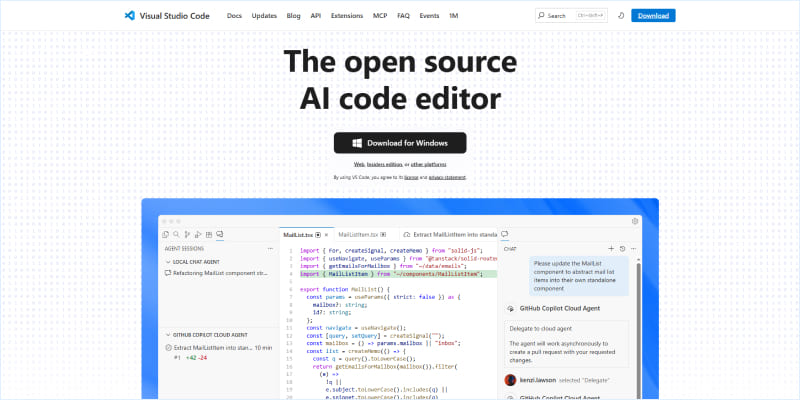Go to the Blog nav link

(x=293, y=16)
